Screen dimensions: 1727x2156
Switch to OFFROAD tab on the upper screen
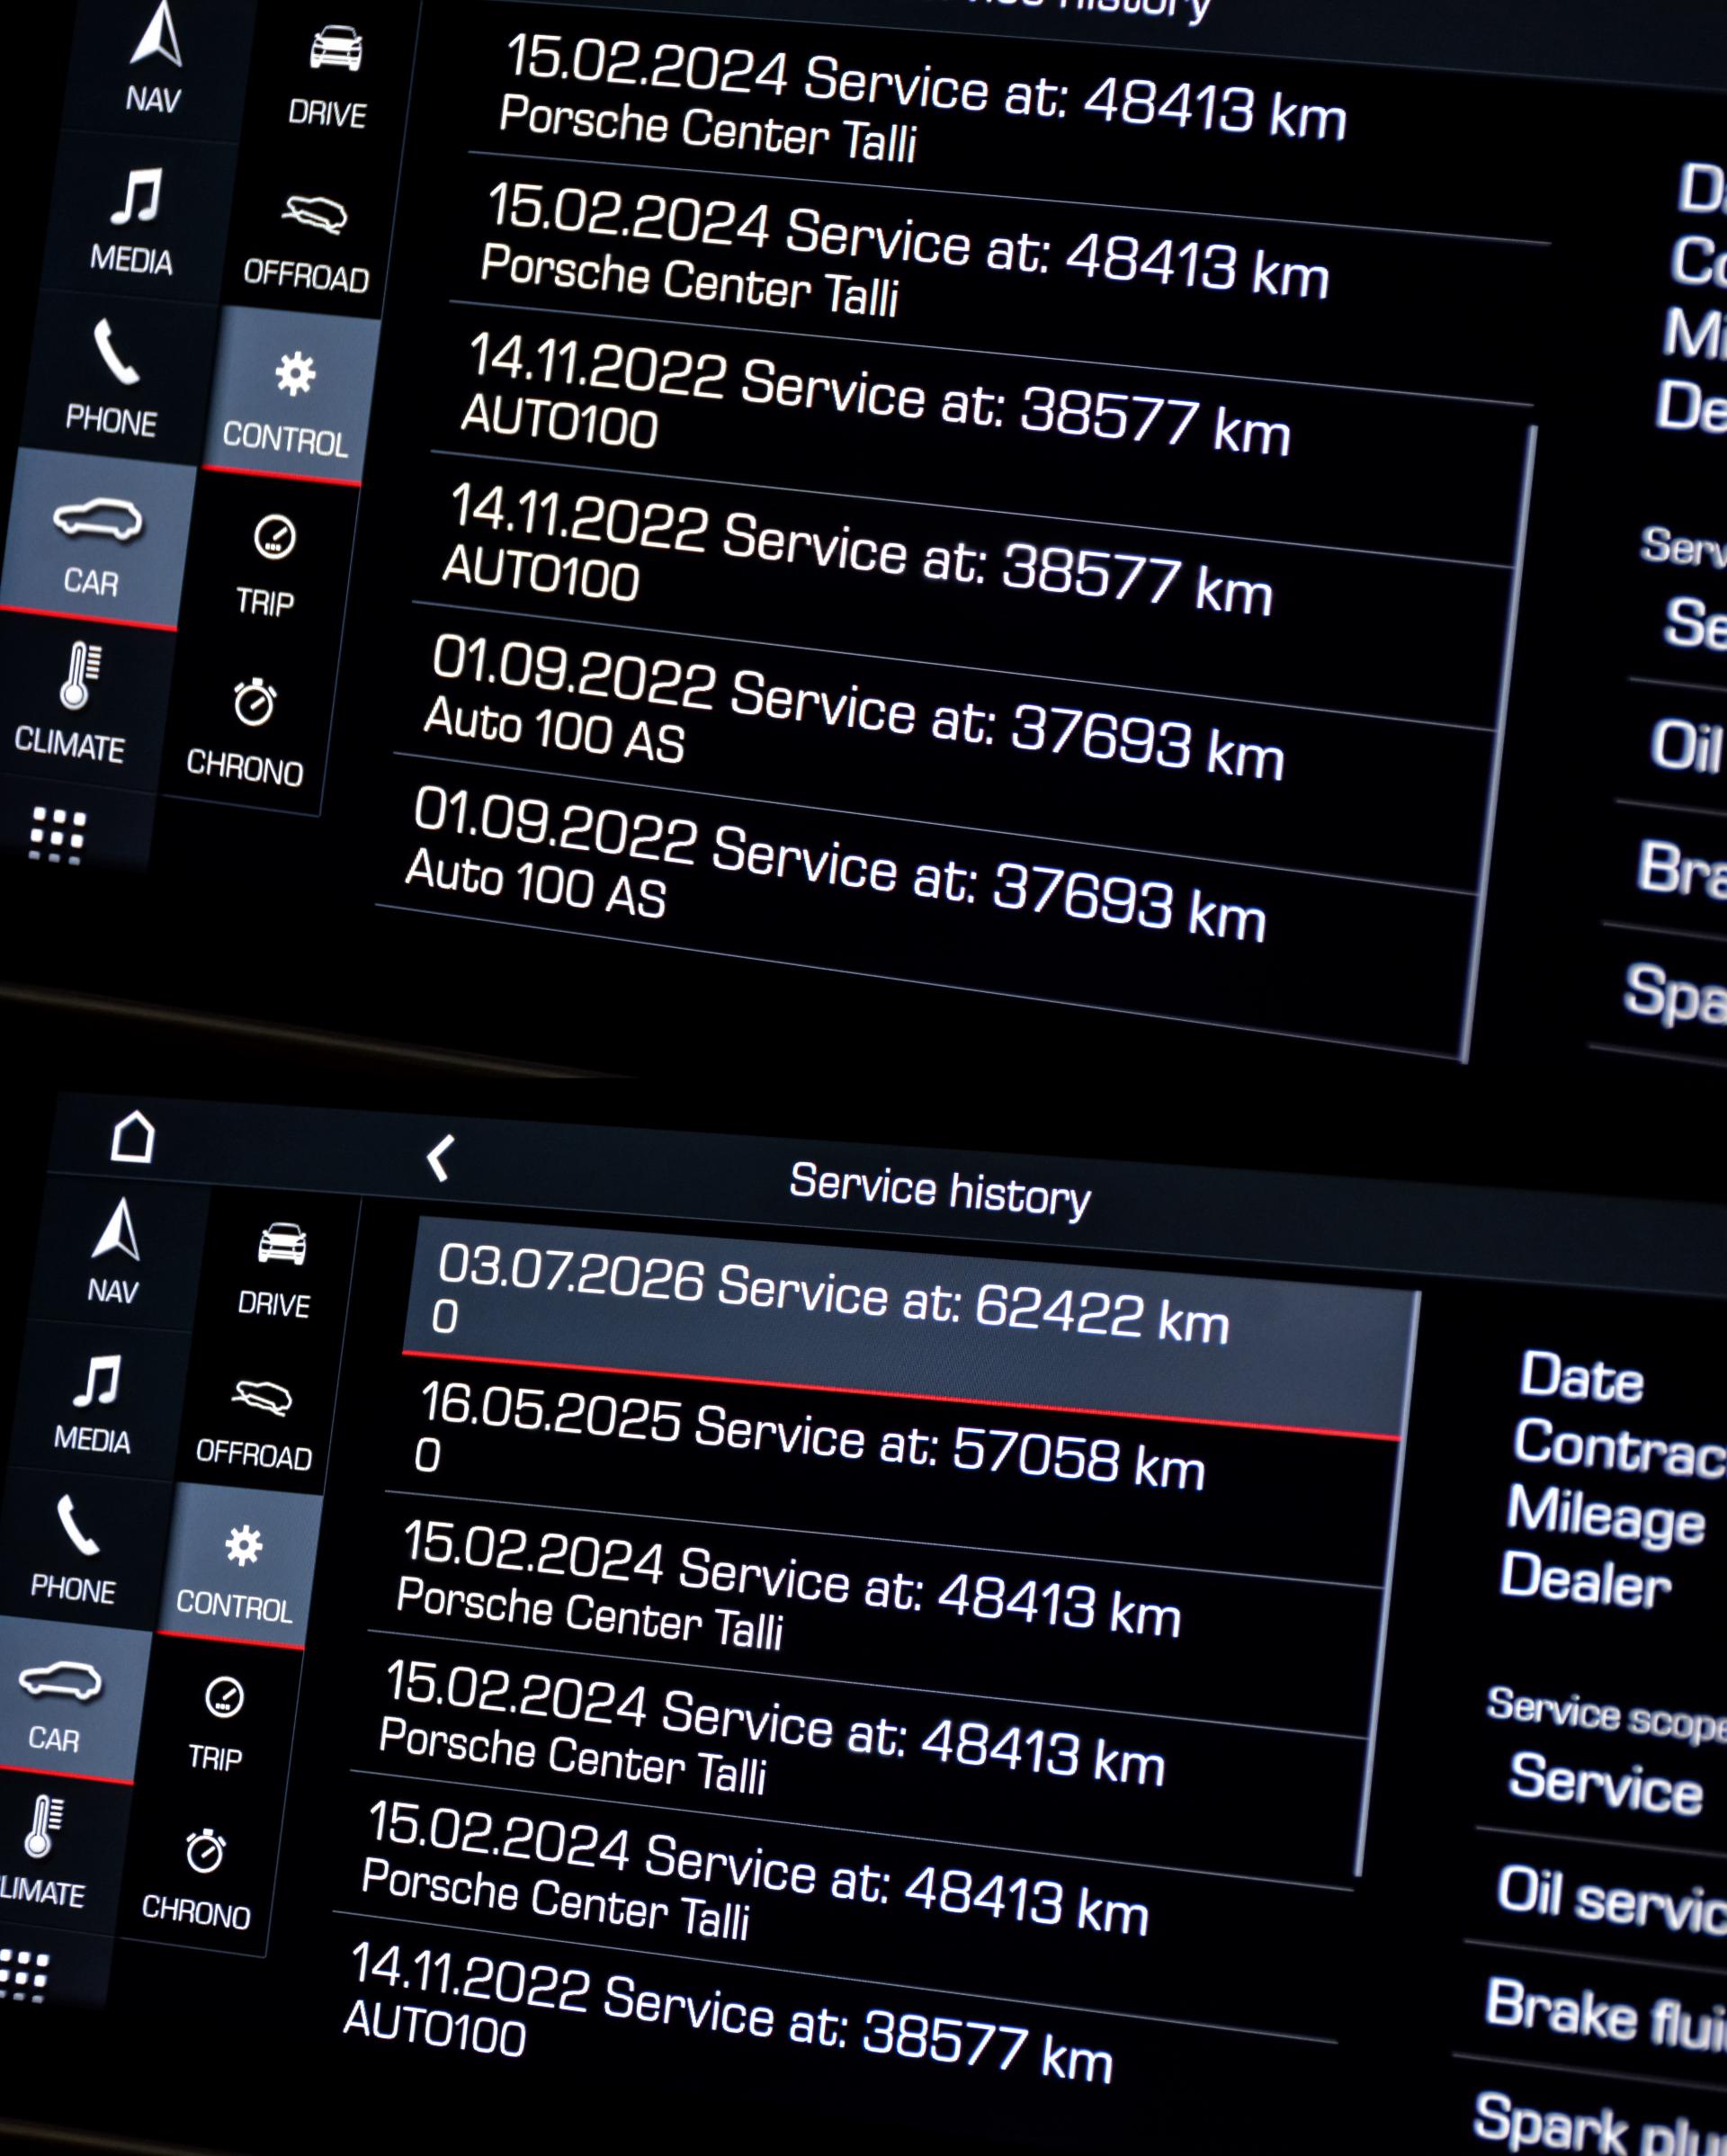coord(308,242)
